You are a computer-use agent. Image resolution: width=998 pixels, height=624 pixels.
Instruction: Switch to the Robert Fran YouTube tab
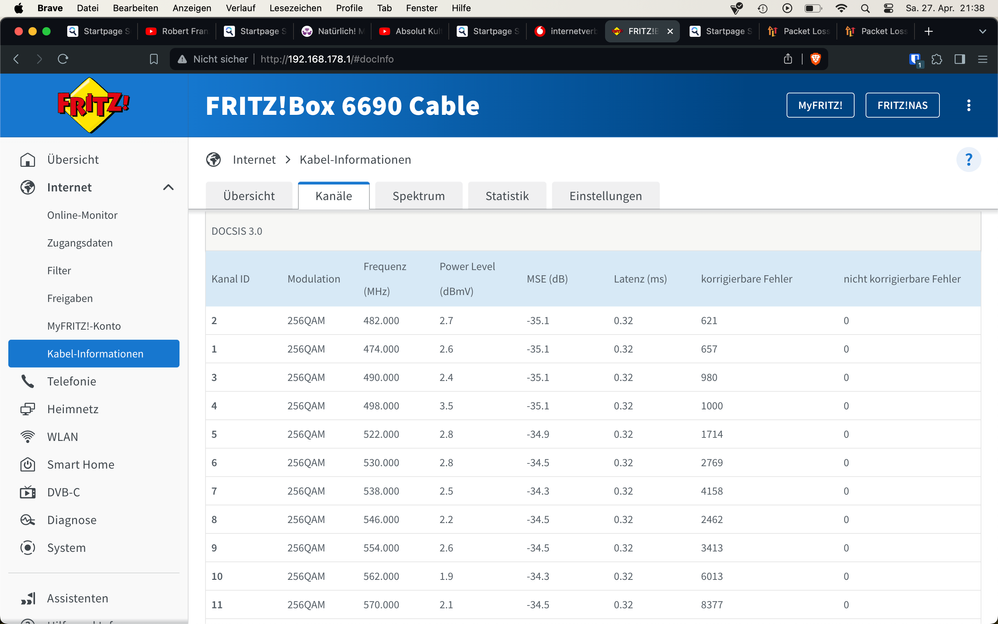pyautogui.click(x=176, y=31)
